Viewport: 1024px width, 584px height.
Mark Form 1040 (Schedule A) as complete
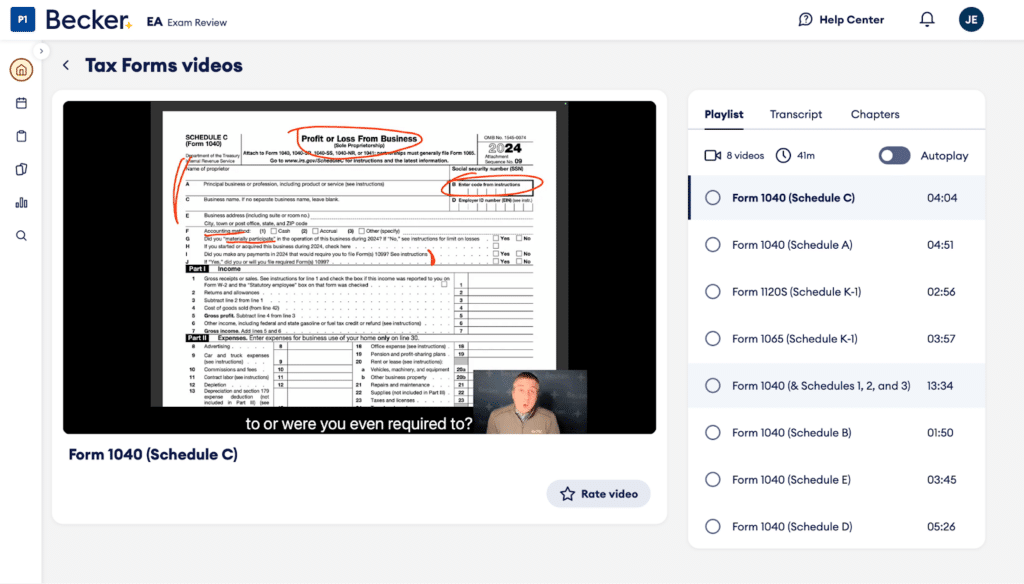coord(712,245)
